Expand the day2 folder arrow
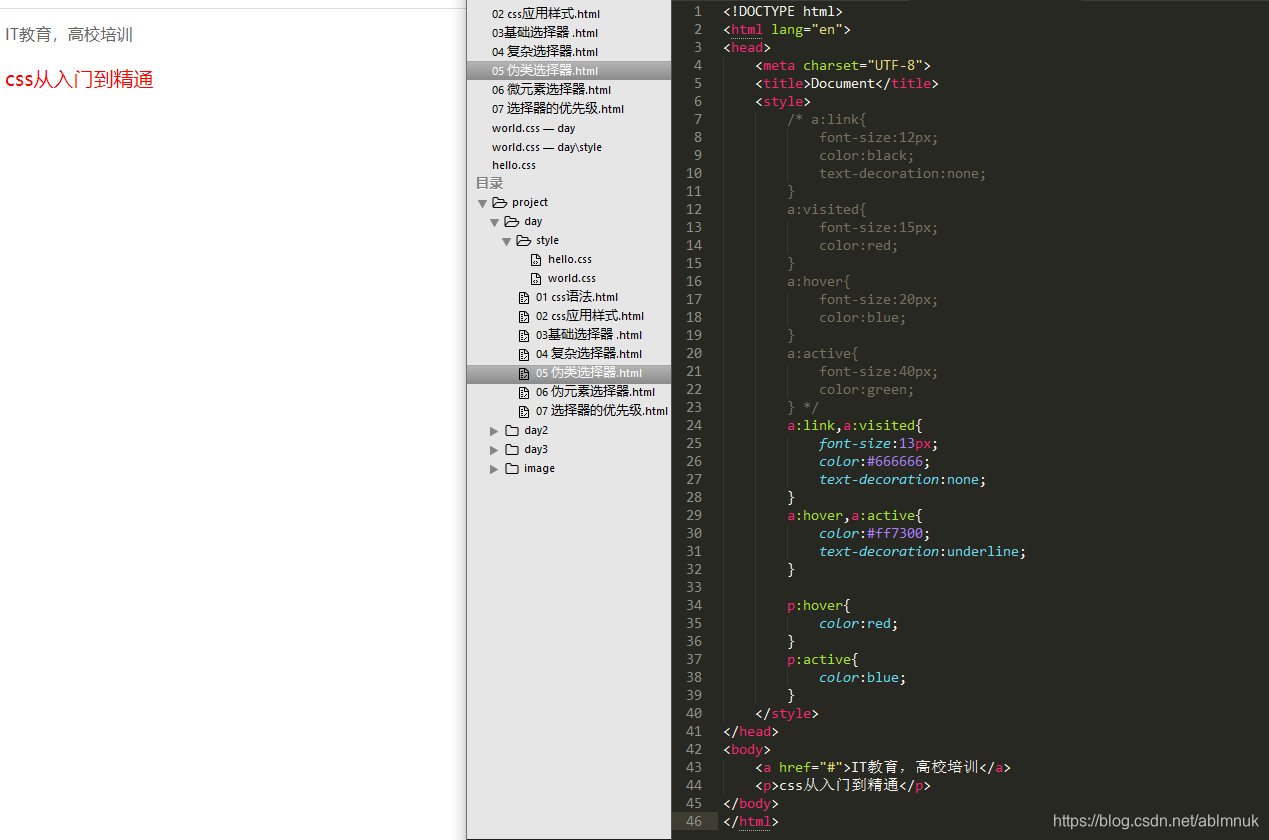 494,430
